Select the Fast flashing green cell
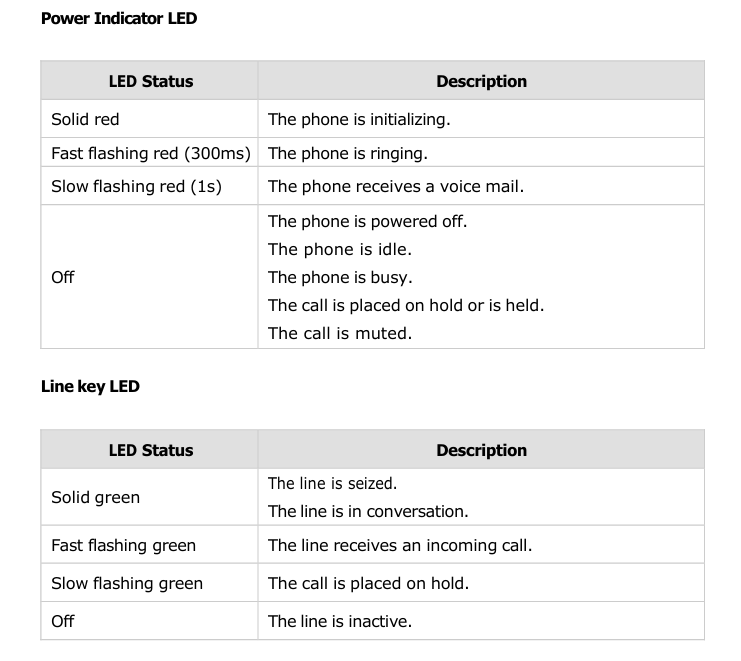 click(x=123, y=545)
